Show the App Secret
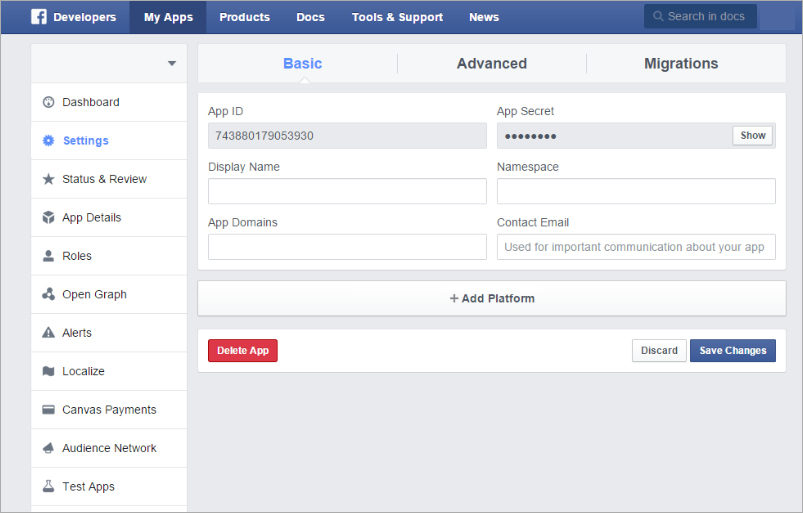This screenshot has width=803, height=513. click(x=752, y=136)
